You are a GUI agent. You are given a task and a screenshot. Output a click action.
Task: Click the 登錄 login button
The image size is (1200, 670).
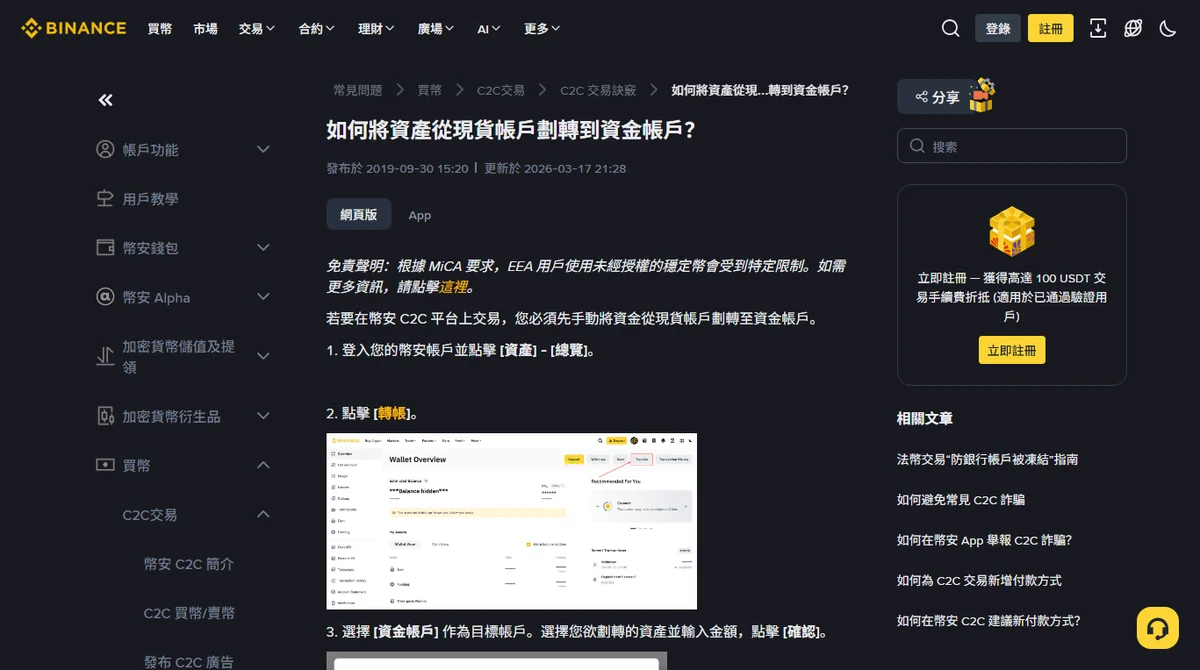(998, 28)
